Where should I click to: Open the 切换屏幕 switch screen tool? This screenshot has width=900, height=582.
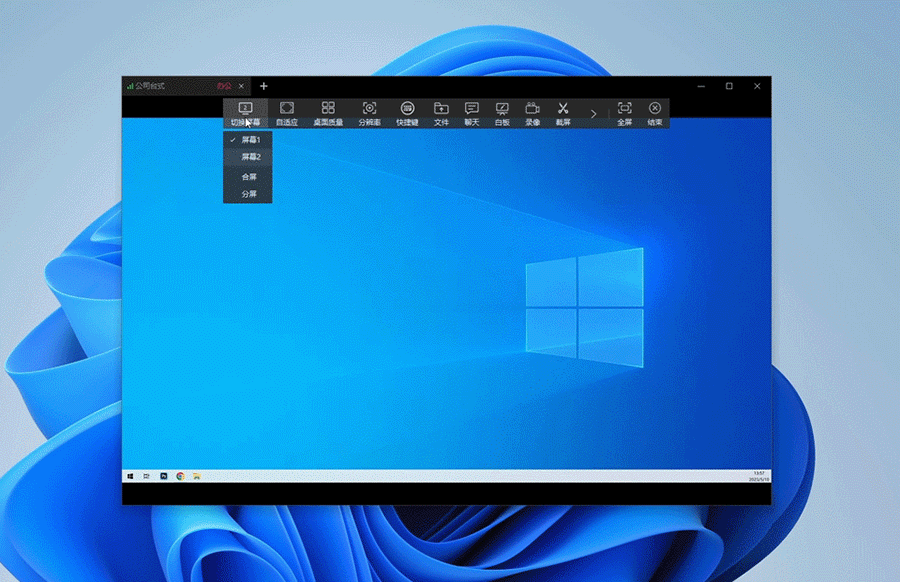(x=245, y=114)
